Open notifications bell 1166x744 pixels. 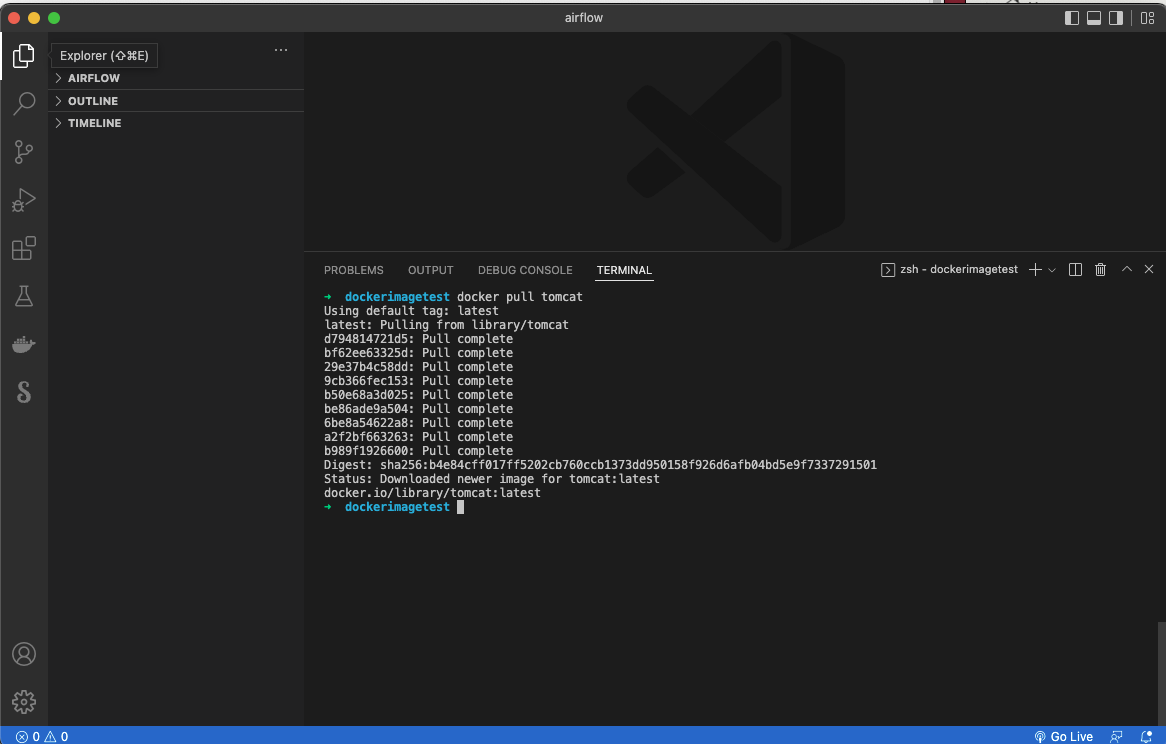tap(1146, 737)
